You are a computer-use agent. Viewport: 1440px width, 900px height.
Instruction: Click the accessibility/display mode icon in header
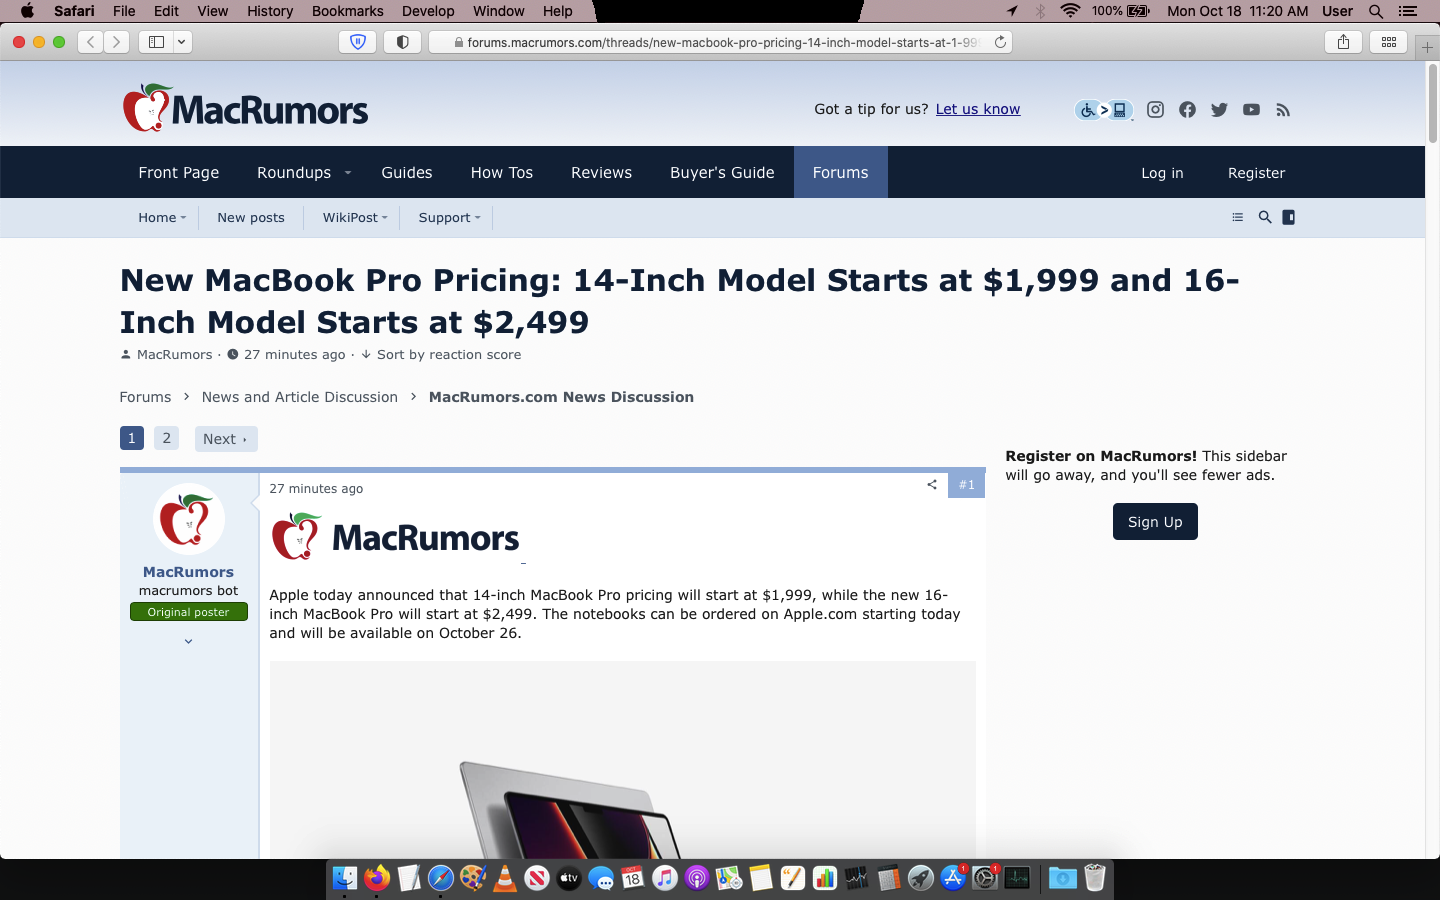click(1104, 110)
